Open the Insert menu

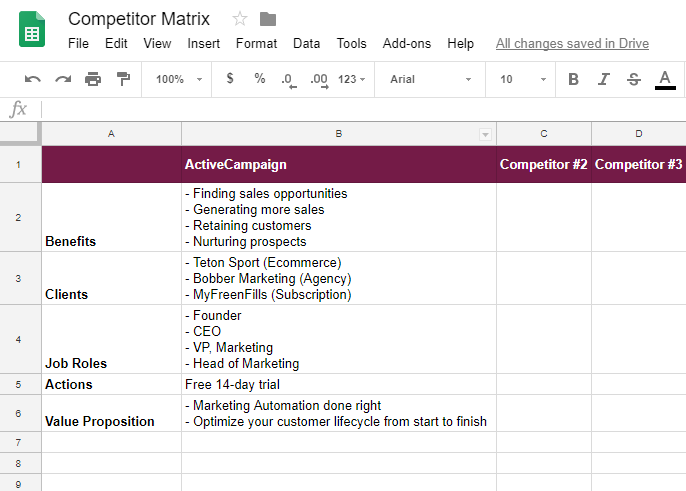203,43
